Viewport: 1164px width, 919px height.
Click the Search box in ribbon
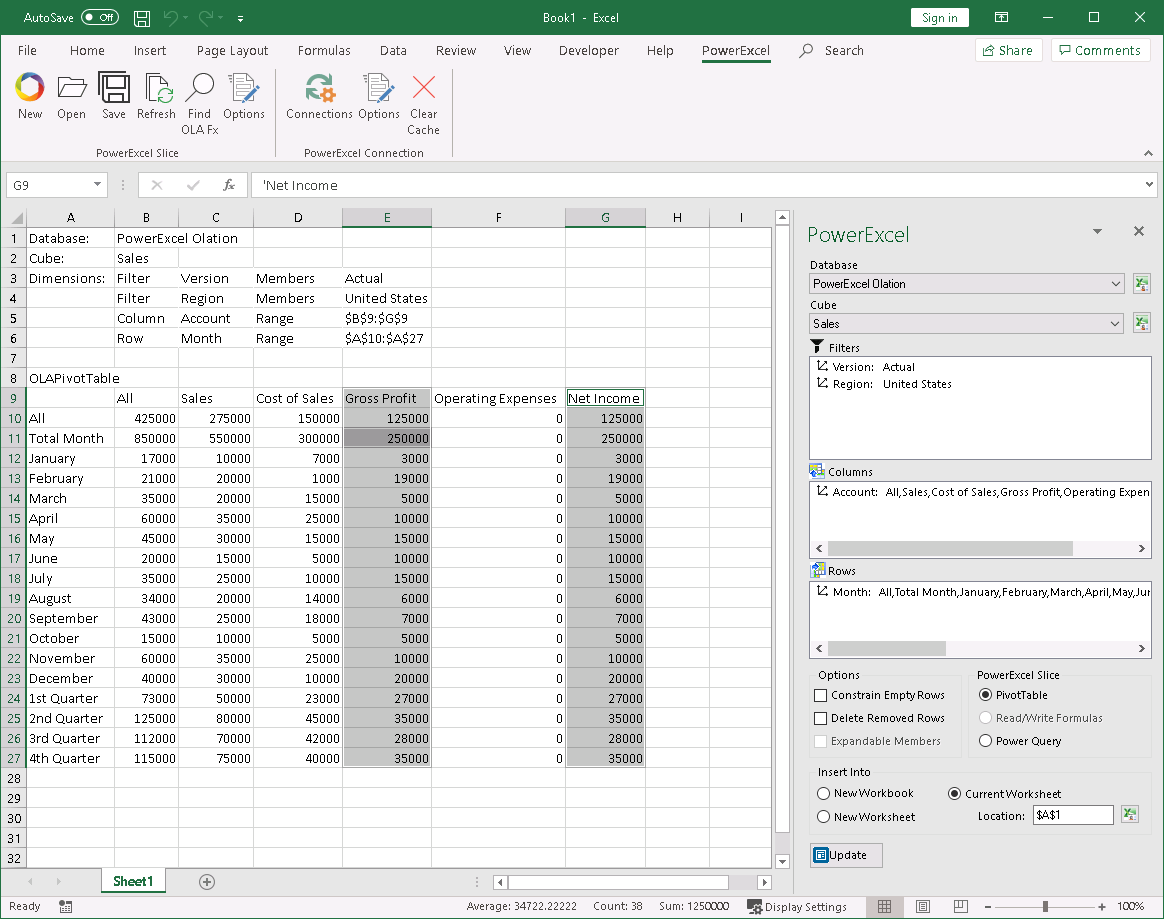pos(832,50)
